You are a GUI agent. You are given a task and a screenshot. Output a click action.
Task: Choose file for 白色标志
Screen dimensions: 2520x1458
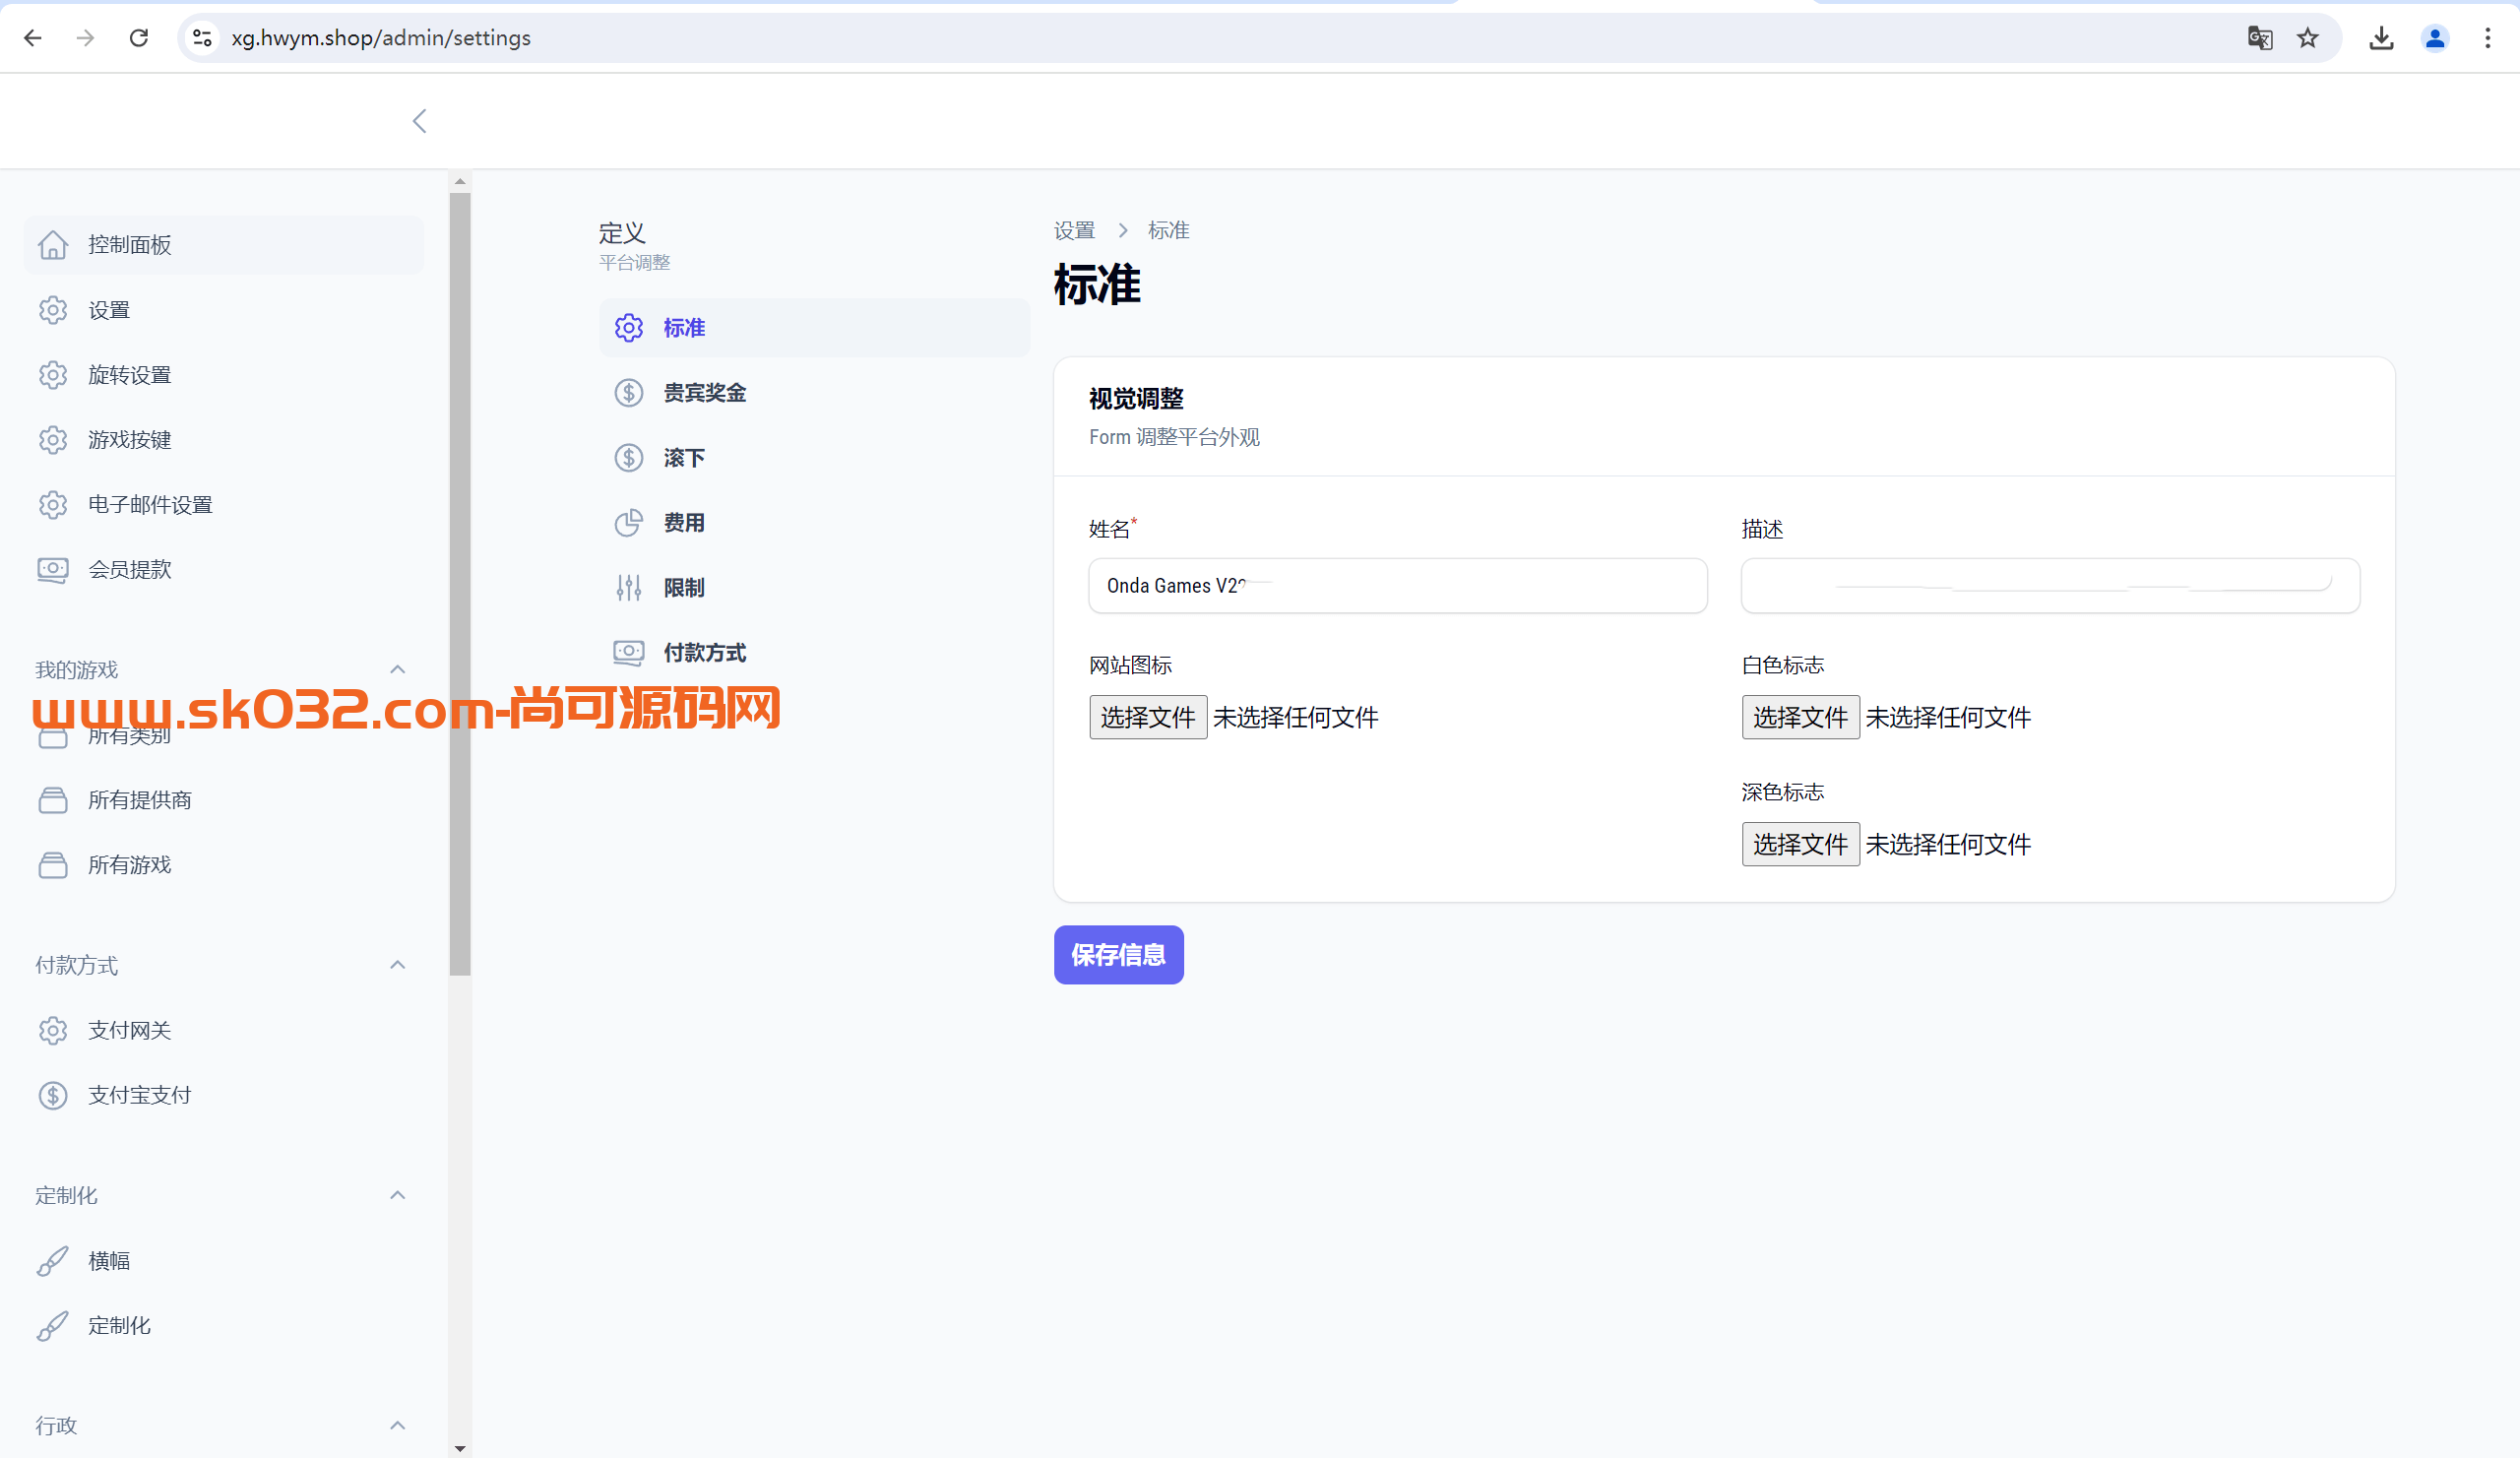pyautogui.click(x=1800, y=718)
